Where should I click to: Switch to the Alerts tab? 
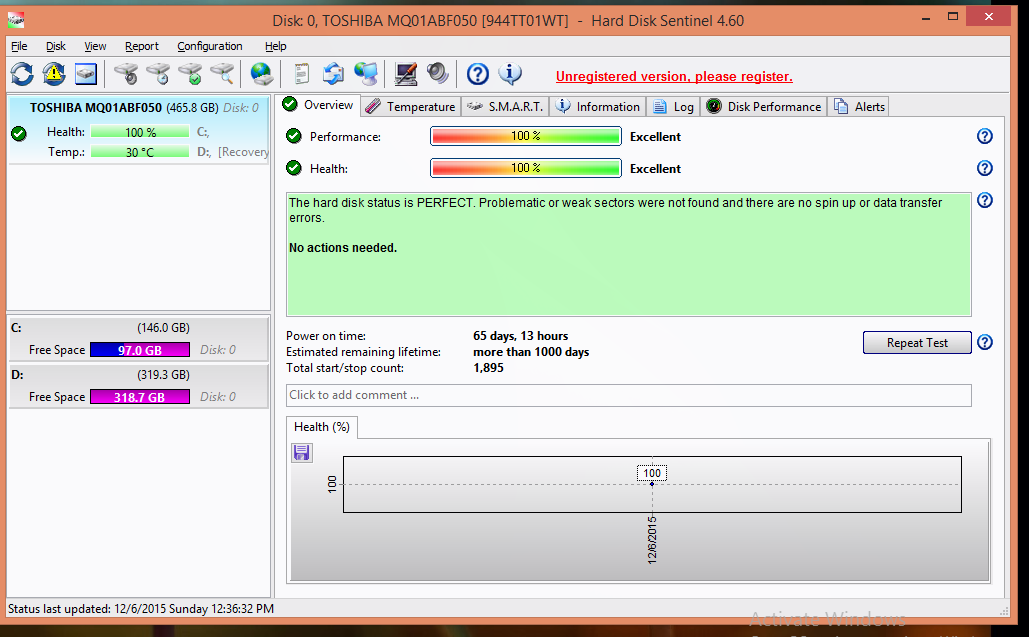tap(859, 106)
